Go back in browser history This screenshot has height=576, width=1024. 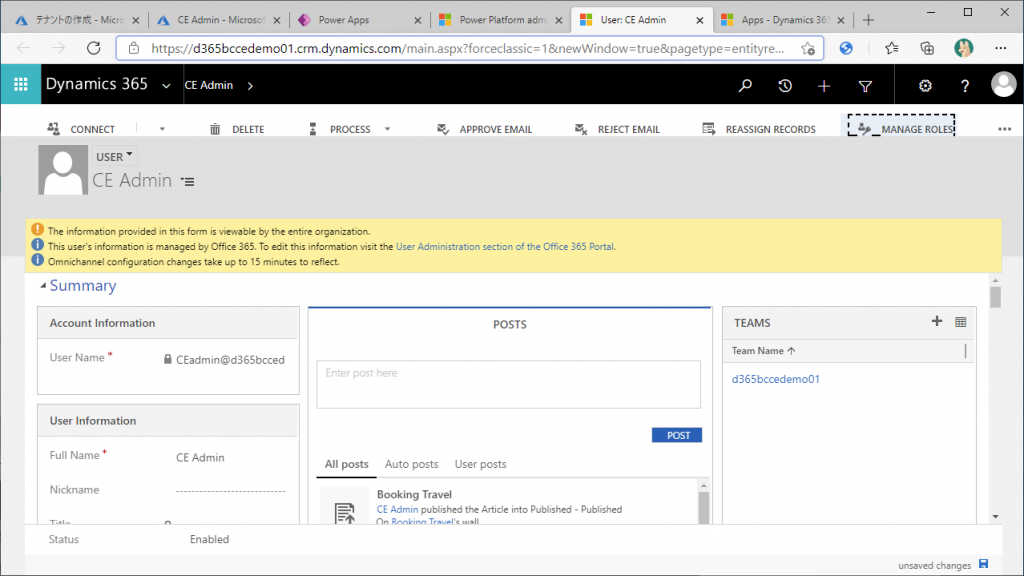pos(24,48)
